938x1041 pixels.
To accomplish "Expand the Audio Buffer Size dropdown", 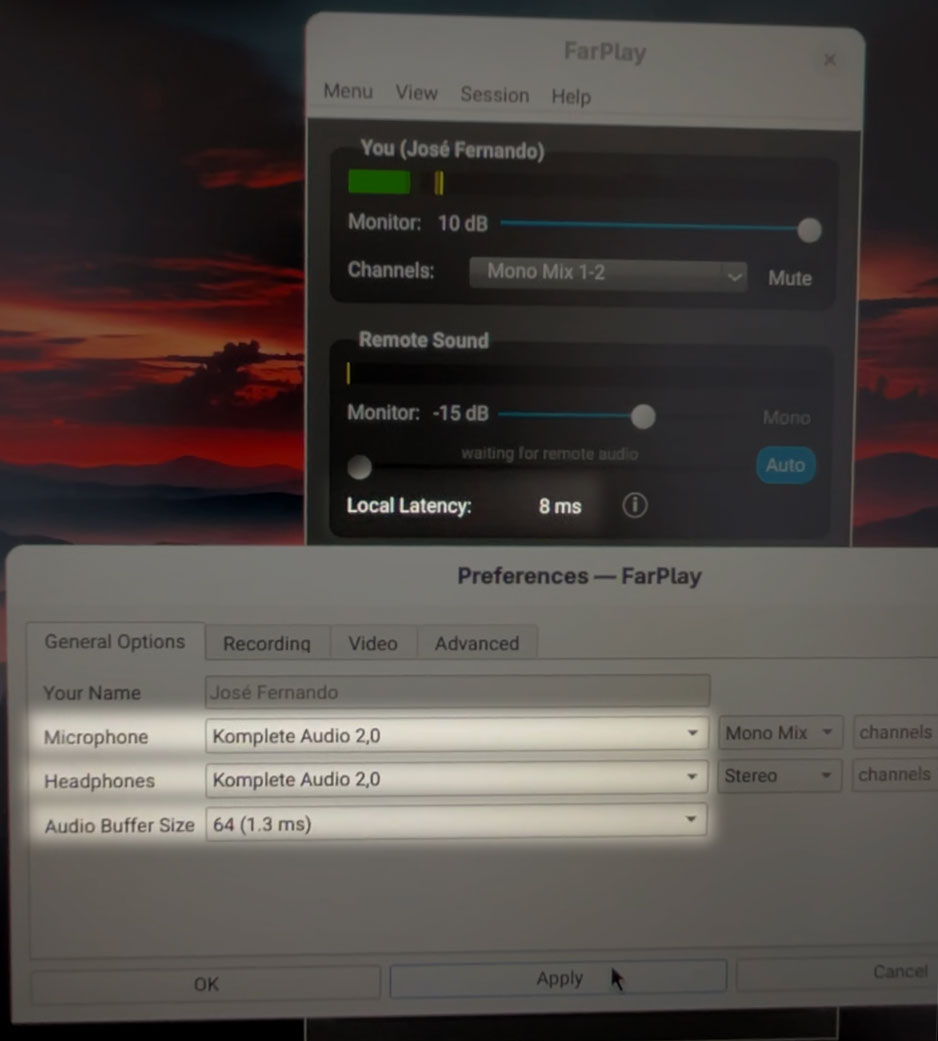I will click(456, 824).
